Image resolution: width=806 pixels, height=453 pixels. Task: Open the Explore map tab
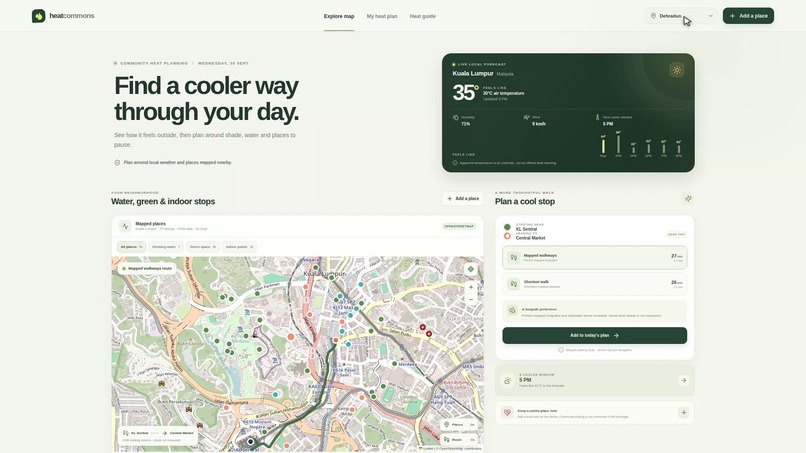coord(339,16)
